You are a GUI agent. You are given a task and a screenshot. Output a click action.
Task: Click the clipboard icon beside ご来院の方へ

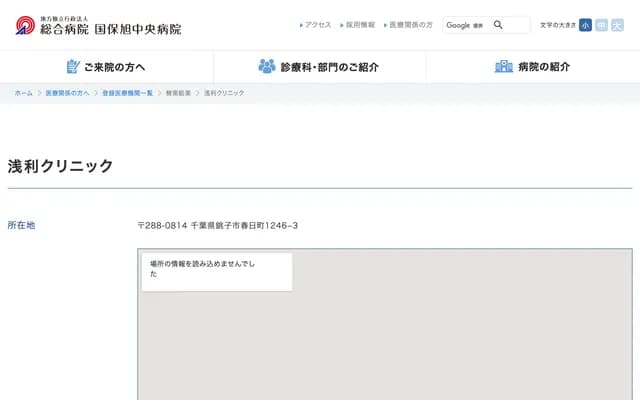click(73, 67)
